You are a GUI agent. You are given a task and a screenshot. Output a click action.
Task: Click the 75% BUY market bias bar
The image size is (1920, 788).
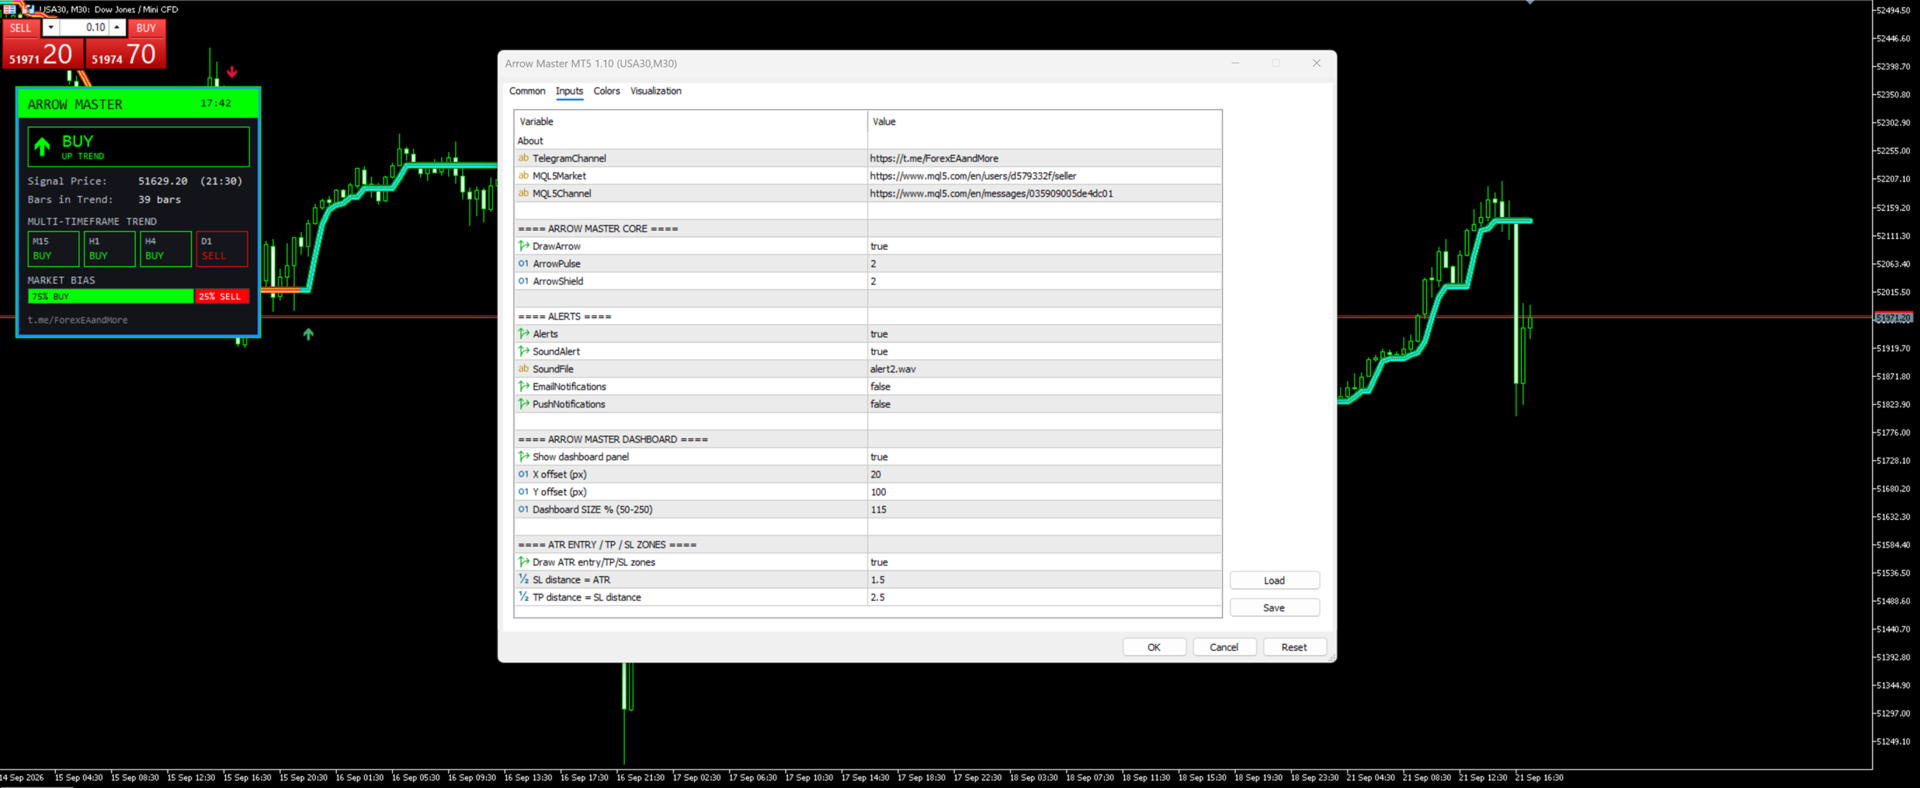(110, 297)
